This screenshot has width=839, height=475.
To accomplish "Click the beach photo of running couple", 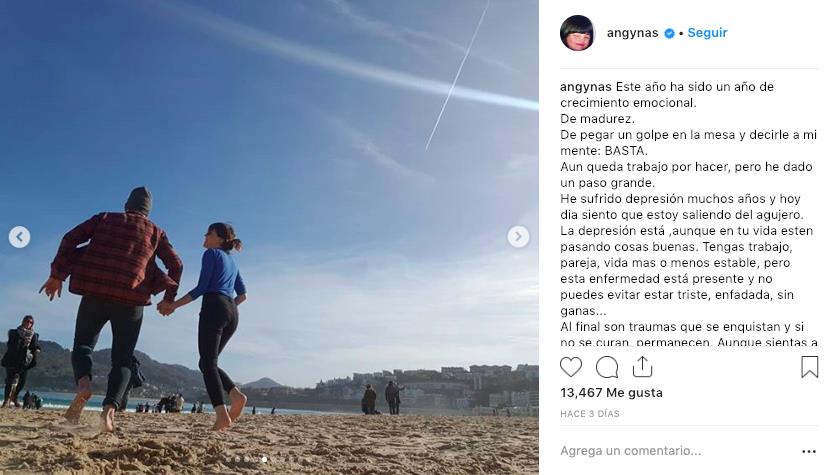I will (269, 238).
